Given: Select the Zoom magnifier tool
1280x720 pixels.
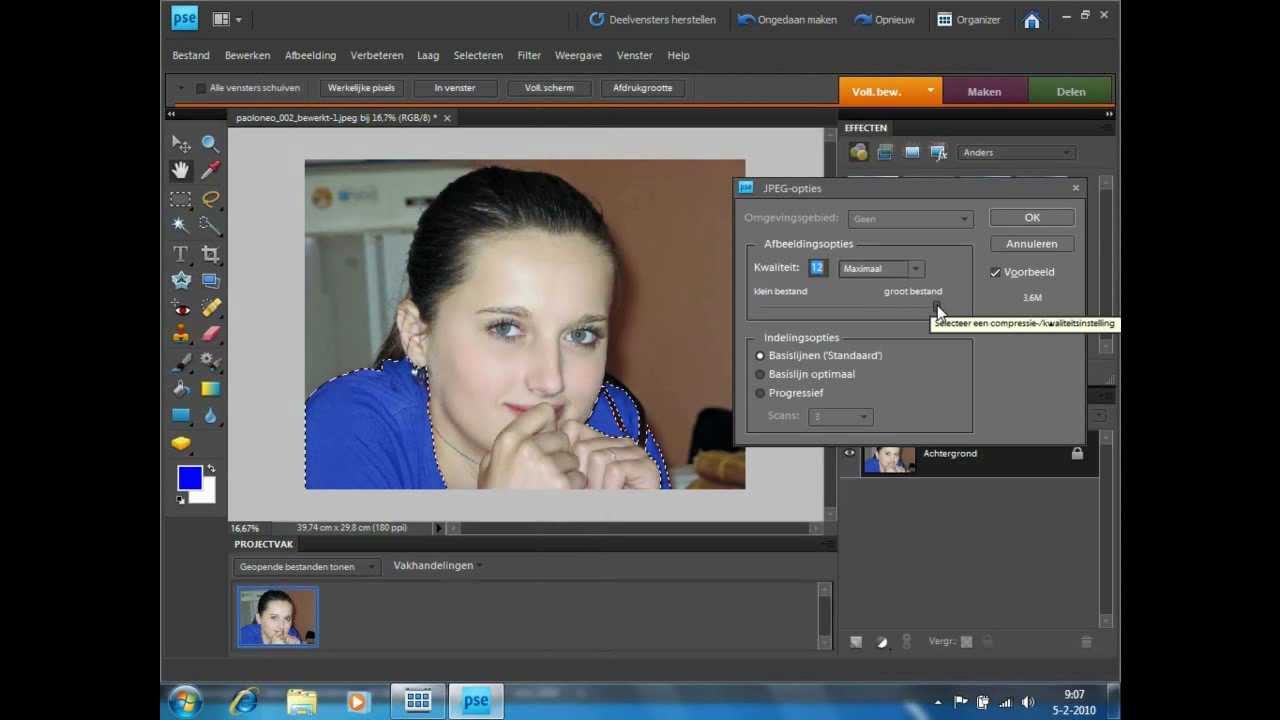Looking at the screenshot, I should click(210, 144).
